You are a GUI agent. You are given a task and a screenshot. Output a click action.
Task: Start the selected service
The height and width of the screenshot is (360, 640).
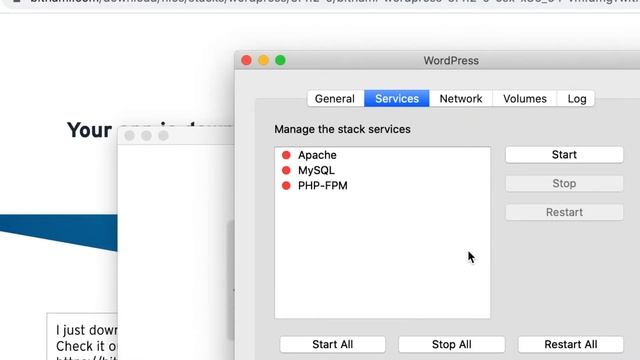pos(564,155)
